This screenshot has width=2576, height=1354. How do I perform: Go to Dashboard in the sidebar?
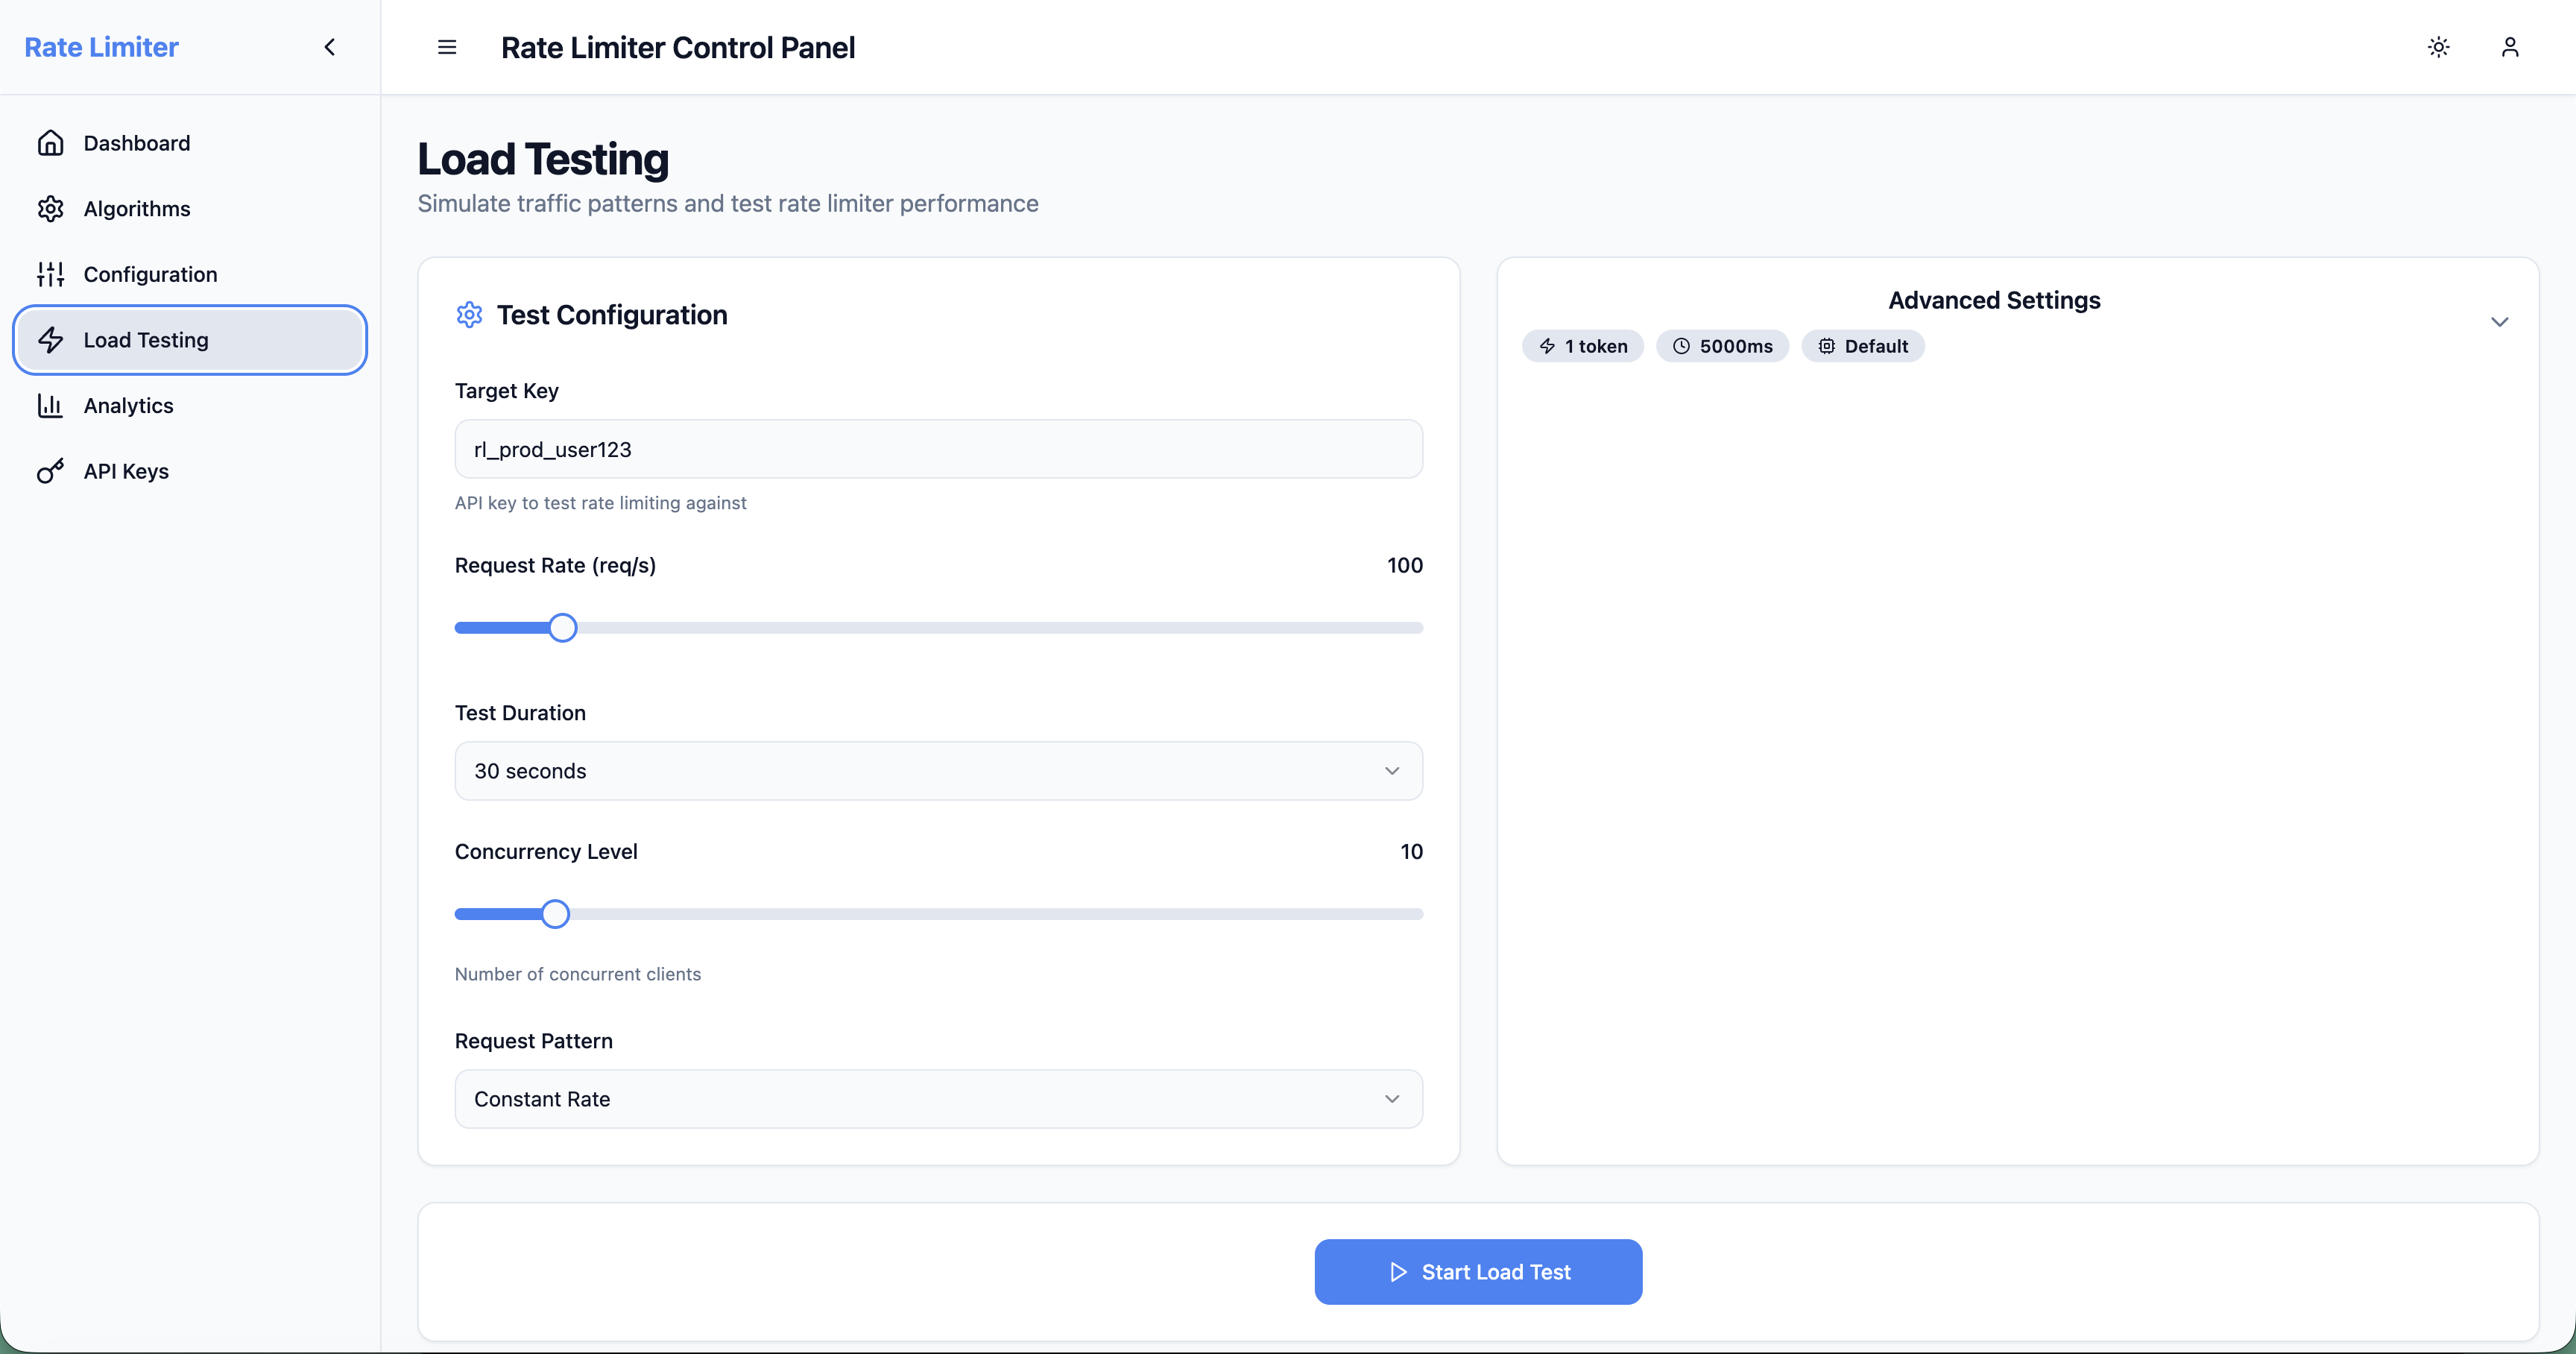190,143
